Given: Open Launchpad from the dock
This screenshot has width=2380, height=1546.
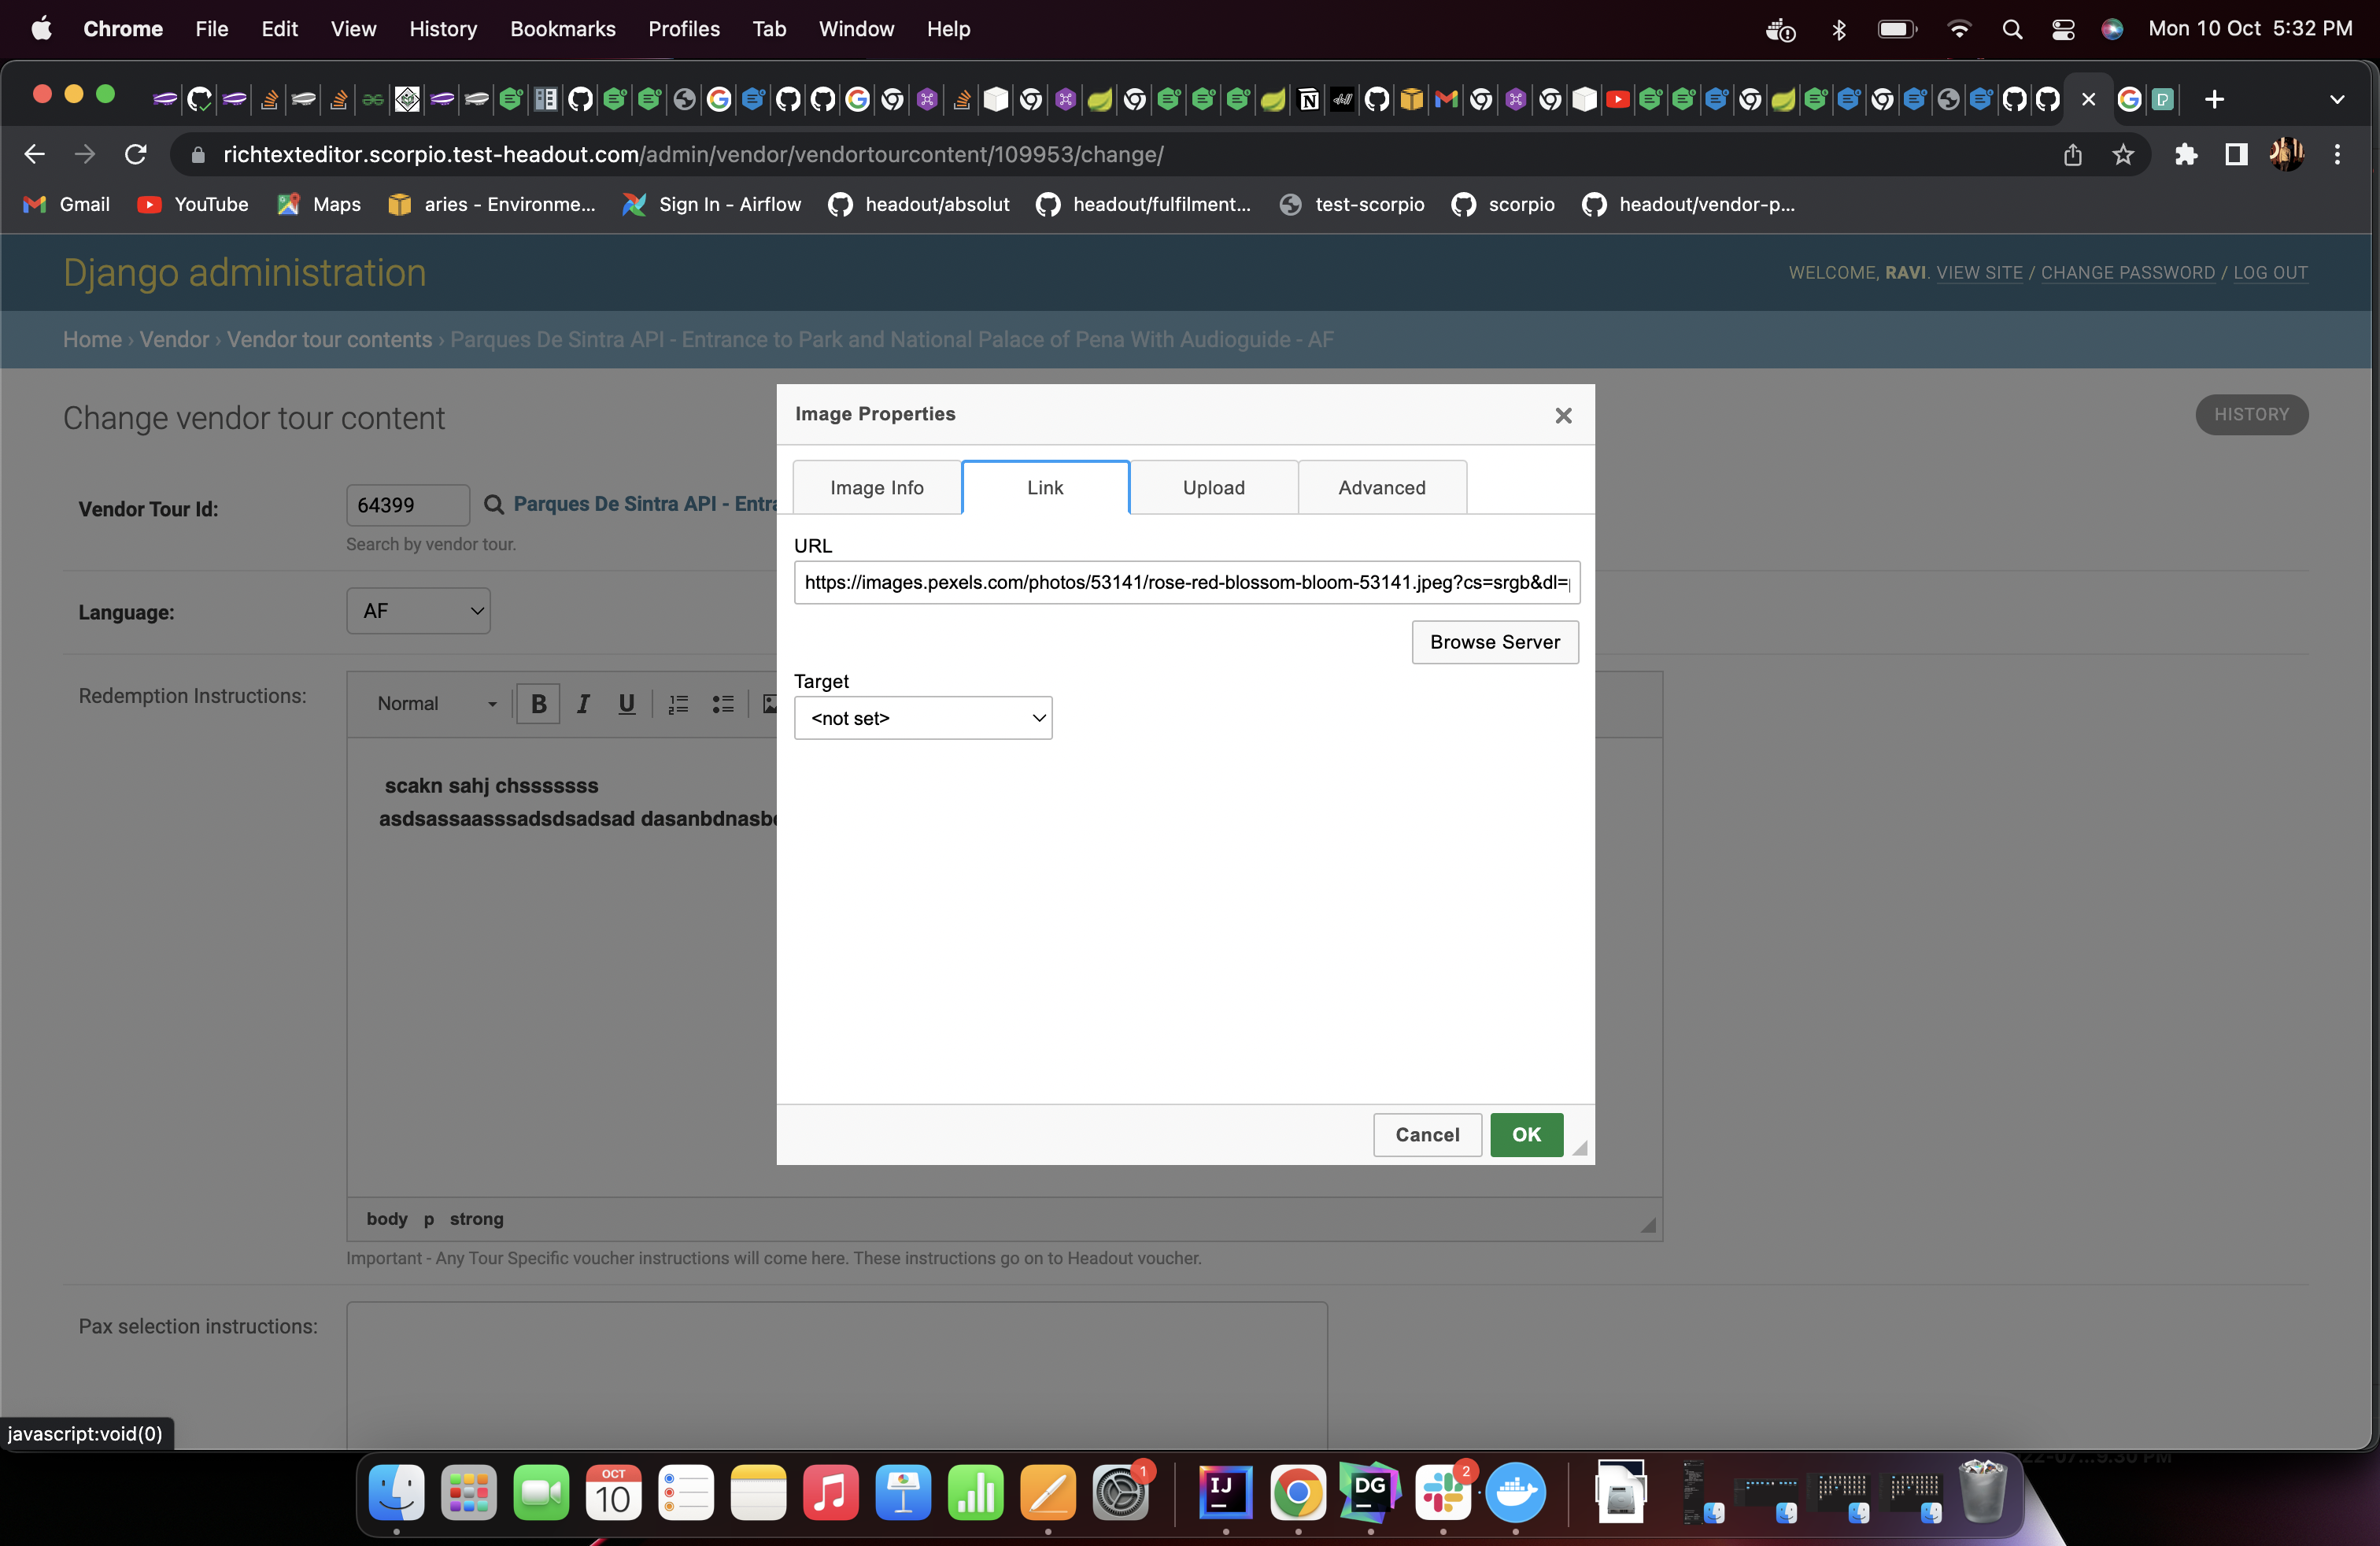Looking at the screenshot, I should (469, 1493).
